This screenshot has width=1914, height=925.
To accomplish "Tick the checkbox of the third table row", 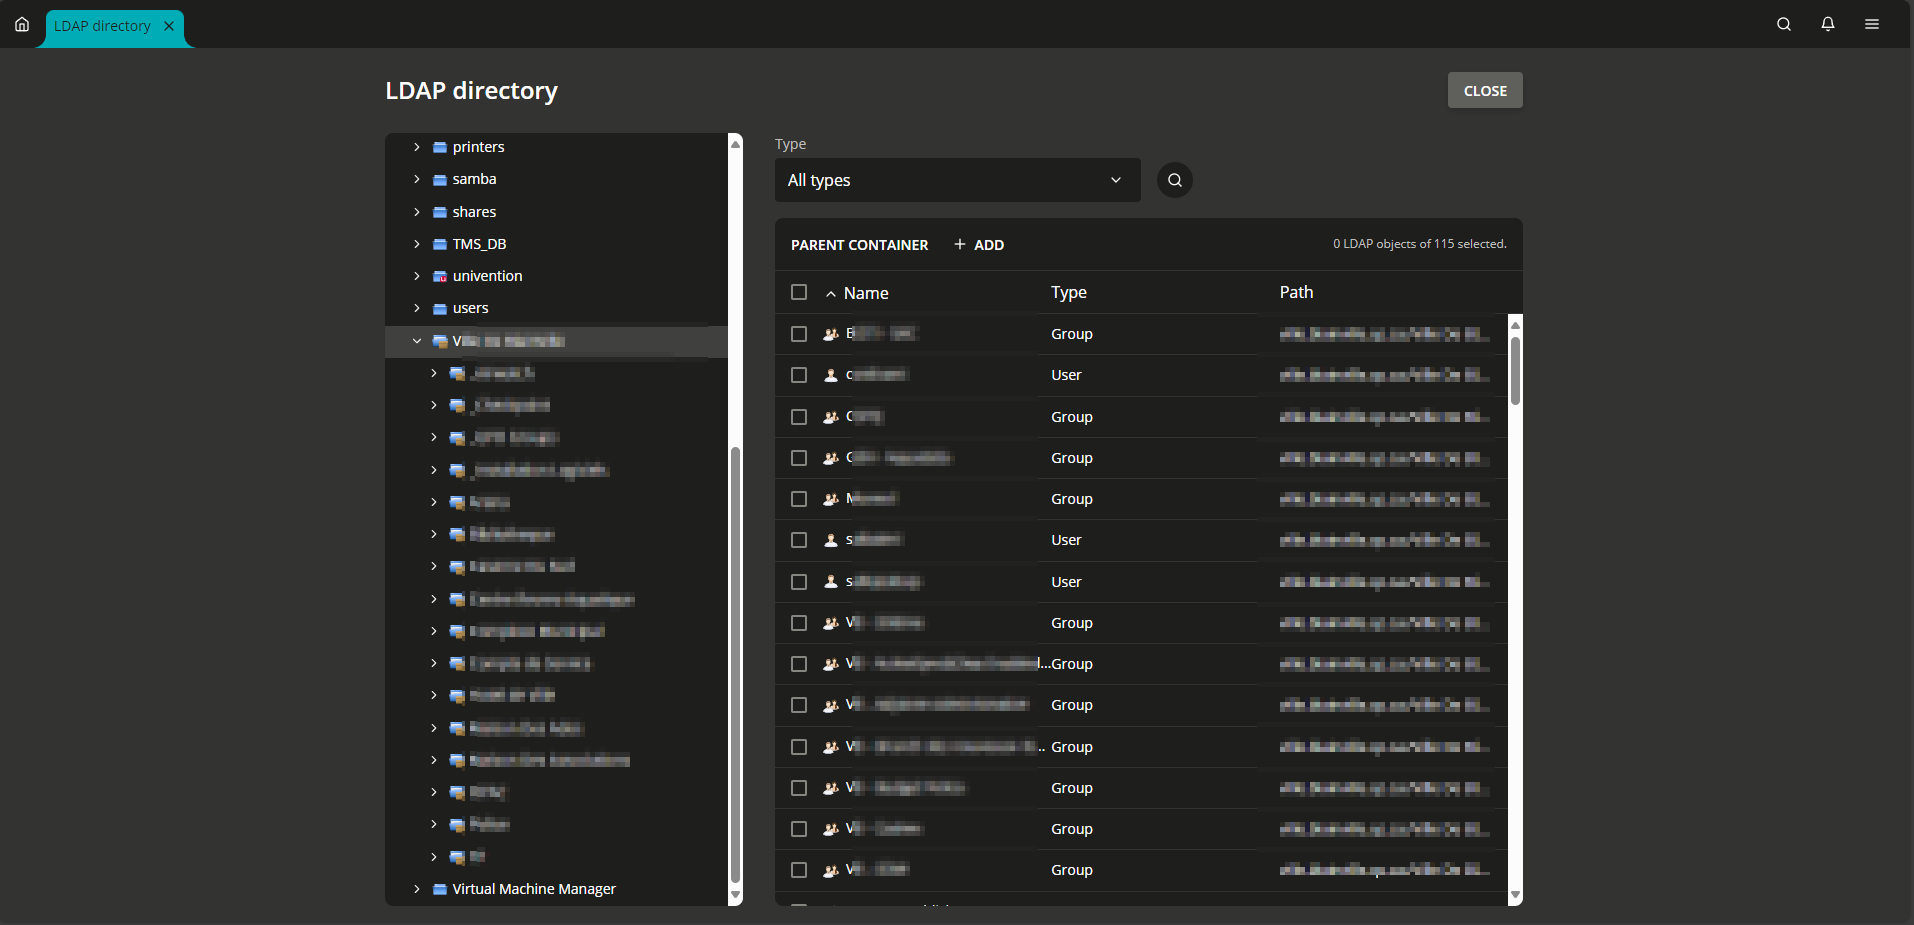I will click(799, 417).
